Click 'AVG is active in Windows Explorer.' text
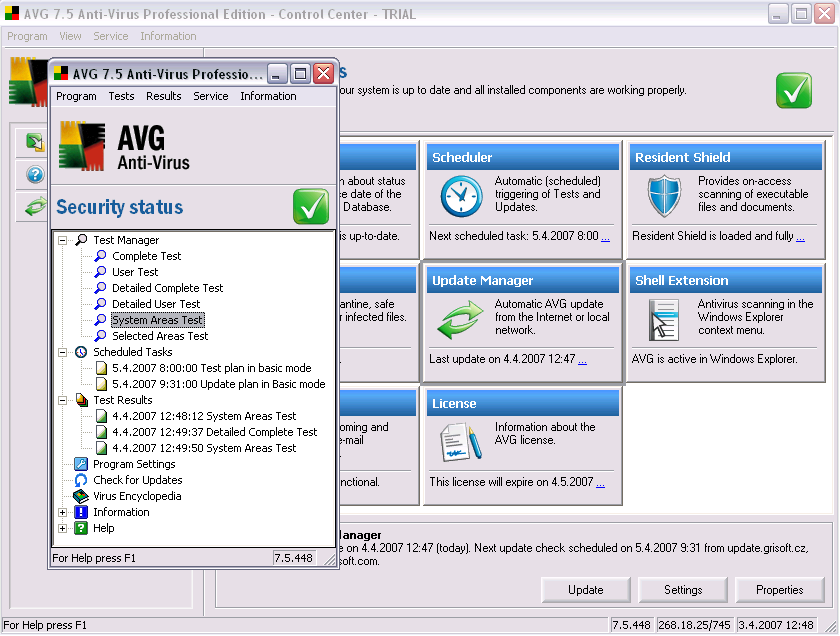Viewport: 840px width, 636px height. coord(714,359)
